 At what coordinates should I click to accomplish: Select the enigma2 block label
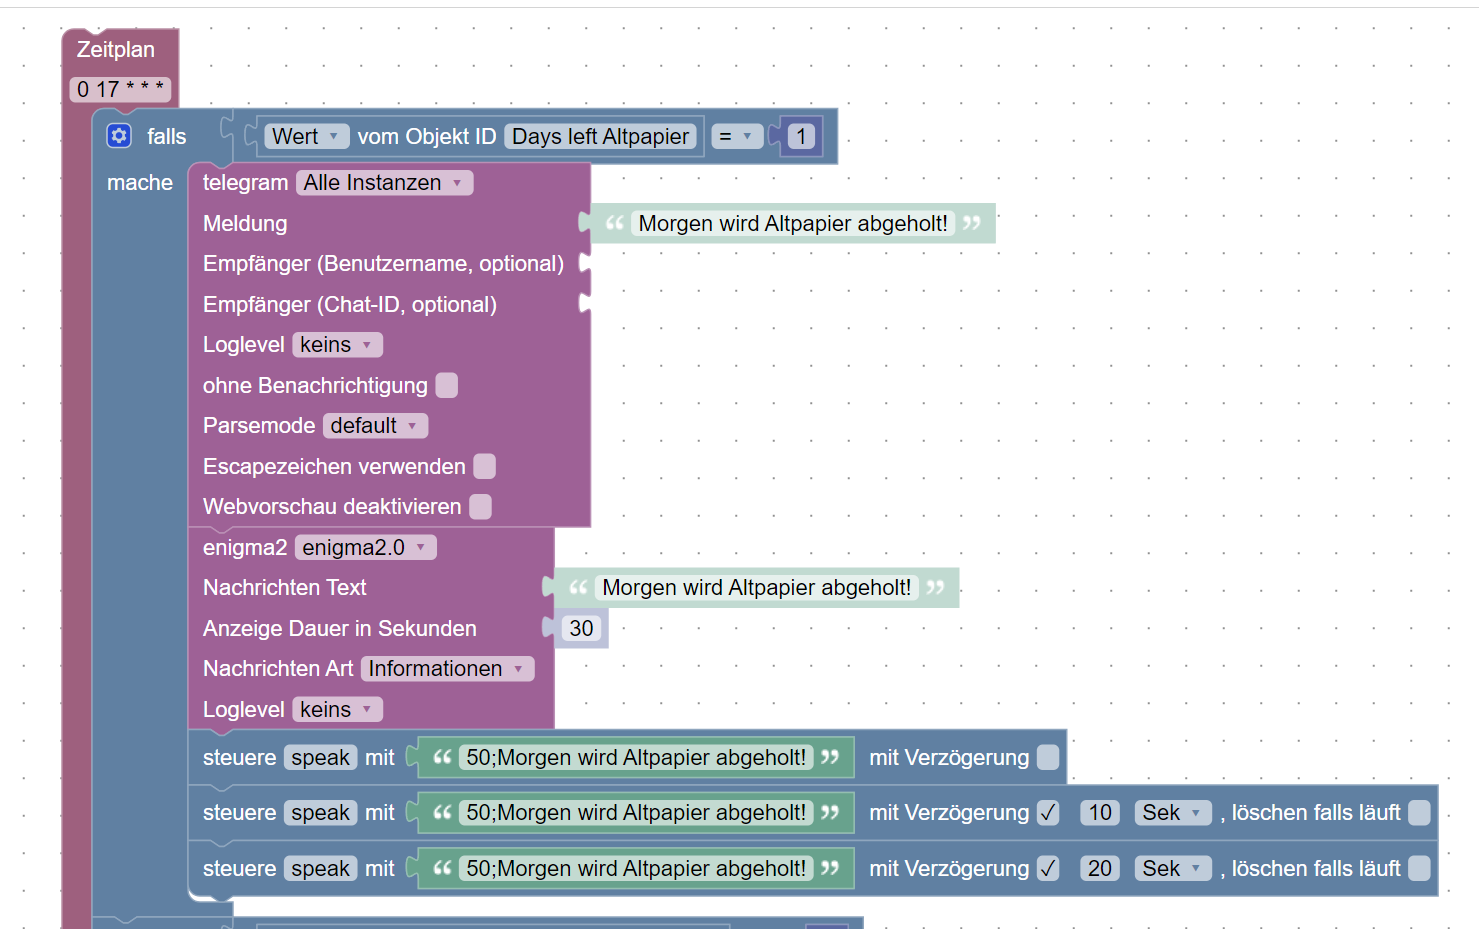(245, 548)
